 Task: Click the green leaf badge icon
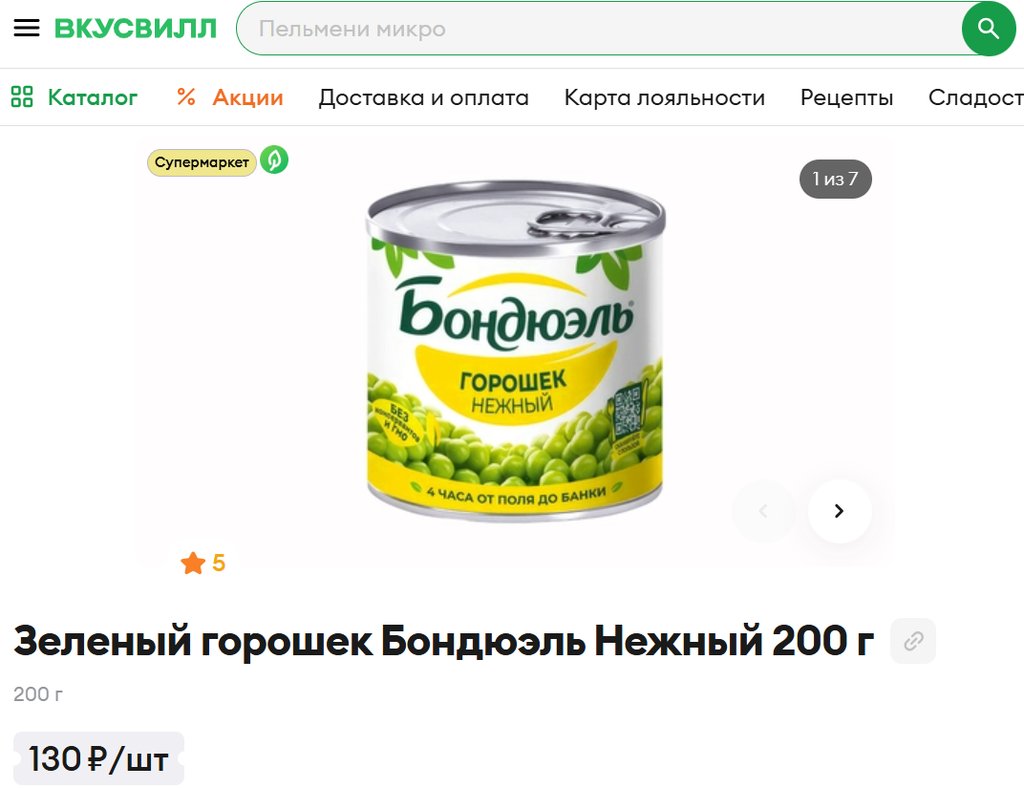tap(274, 160)
